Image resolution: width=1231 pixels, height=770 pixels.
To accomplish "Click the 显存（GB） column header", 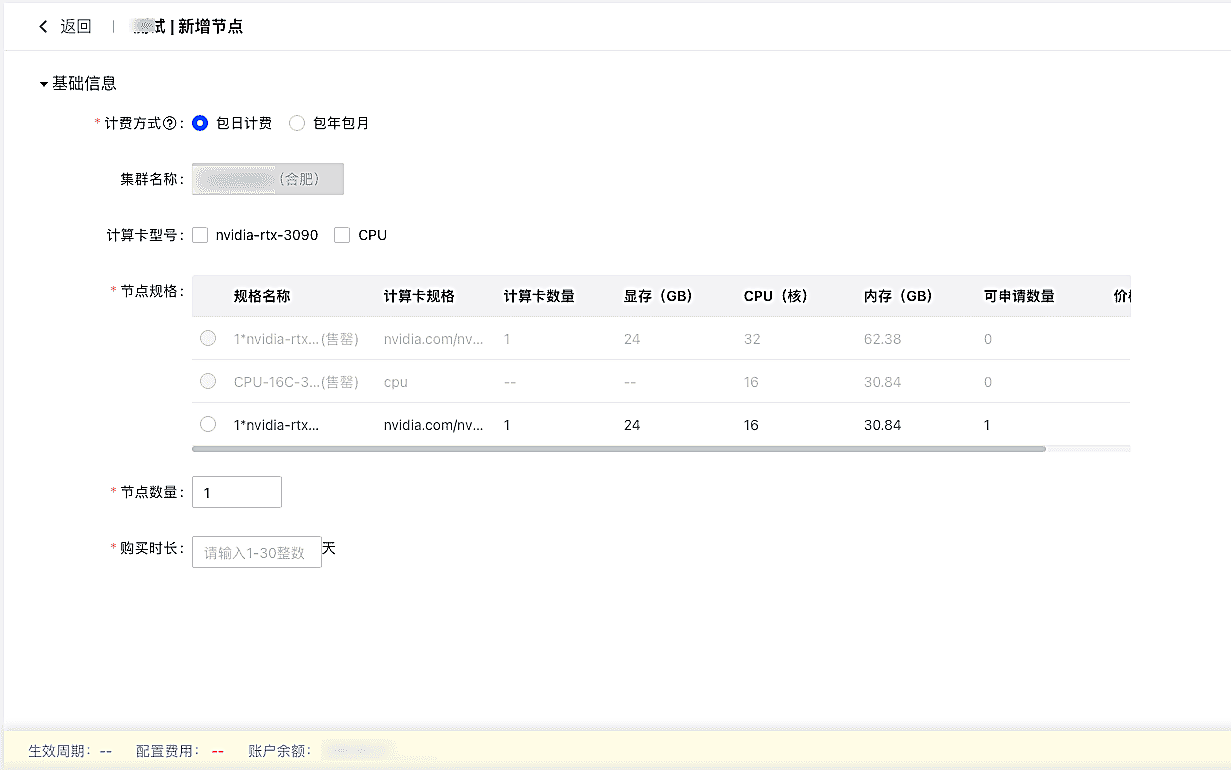I will (x=658, y=297).
